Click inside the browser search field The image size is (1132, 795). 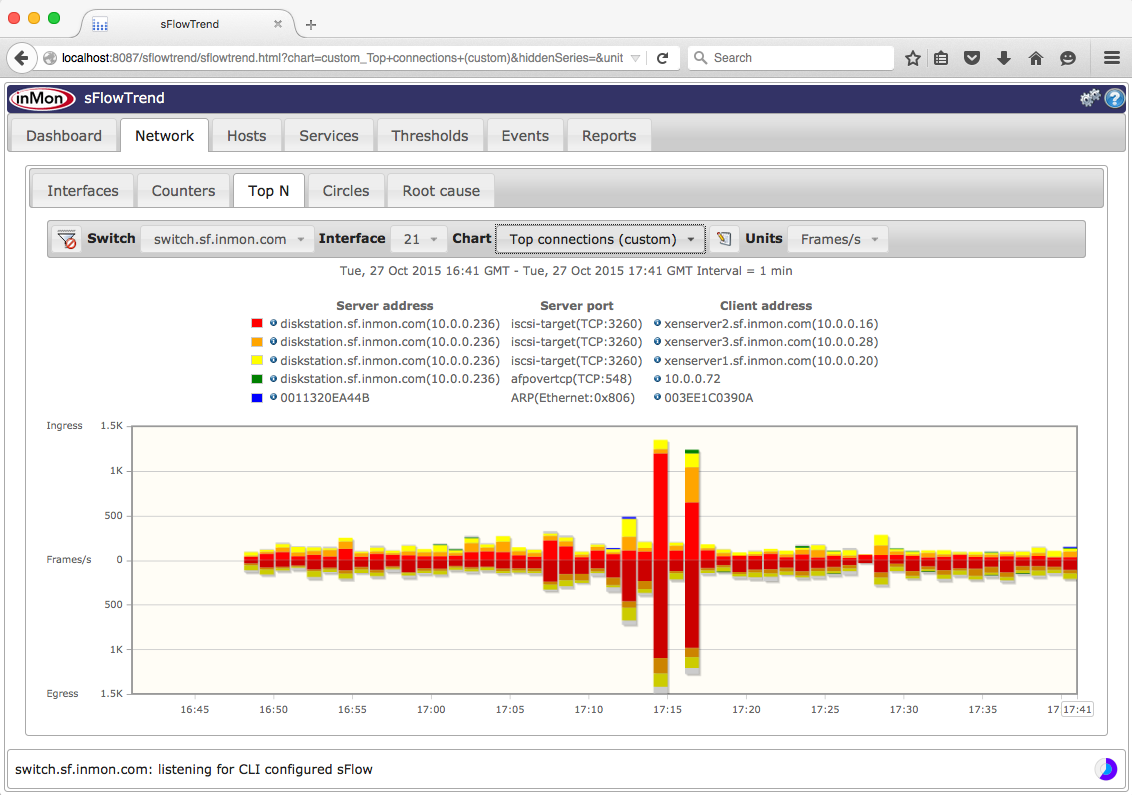click(x=790, y=57)
